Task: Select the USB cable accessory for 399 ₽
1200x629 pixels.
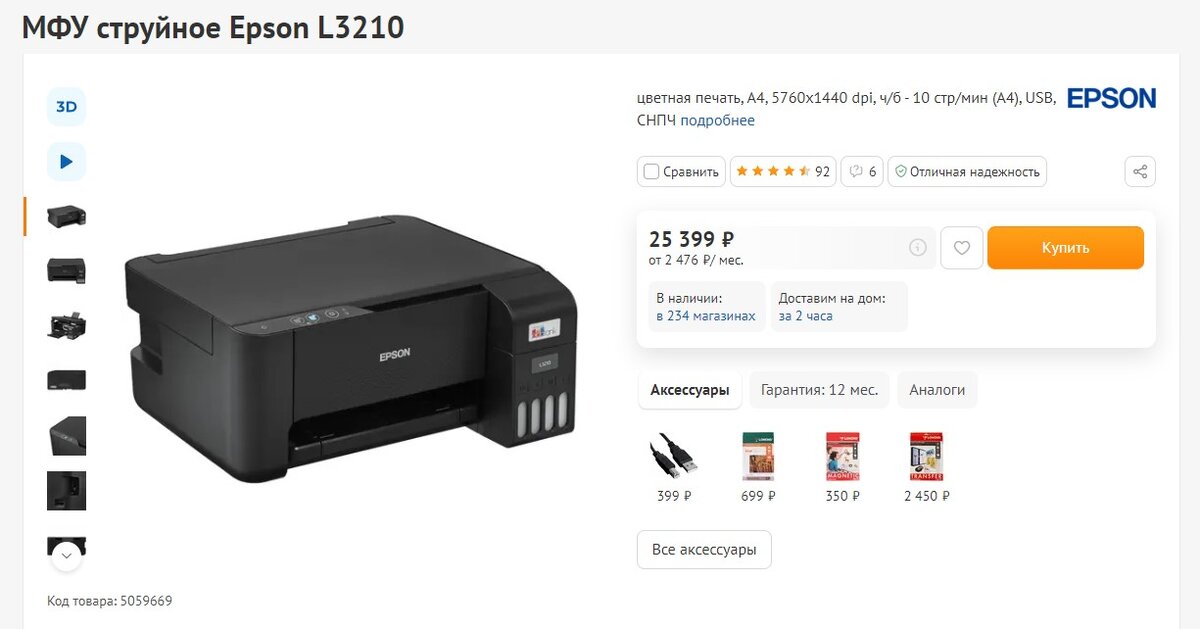Action: pos(673,457)
